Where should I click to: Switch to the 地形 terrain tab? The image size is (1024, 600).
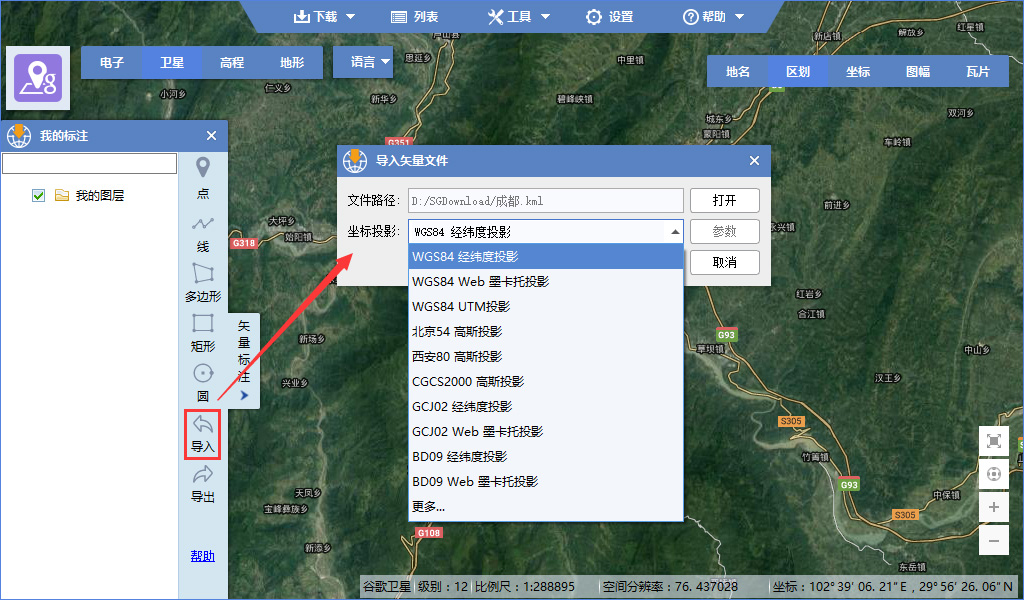click(x=292, y=63)
